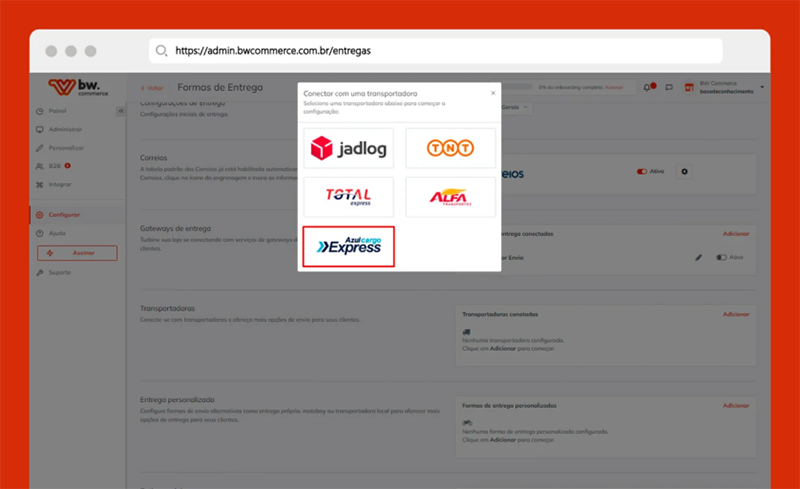
Task: Click the B2B people icon
Action: [39, 166]
